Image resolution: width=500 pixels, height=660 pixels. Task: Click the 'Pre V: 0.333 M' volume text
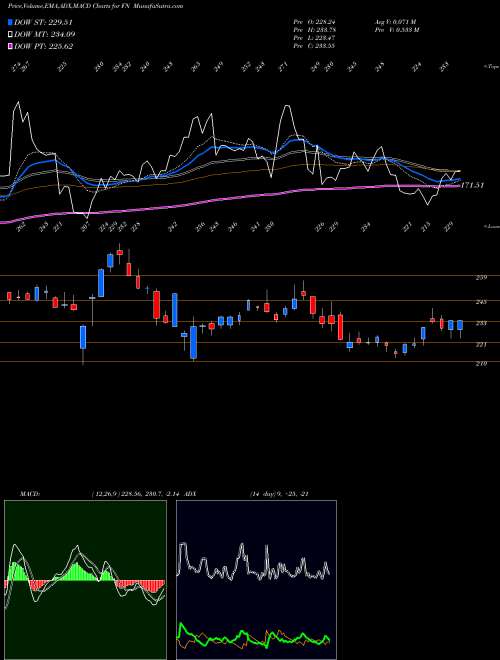click(396, 29)
